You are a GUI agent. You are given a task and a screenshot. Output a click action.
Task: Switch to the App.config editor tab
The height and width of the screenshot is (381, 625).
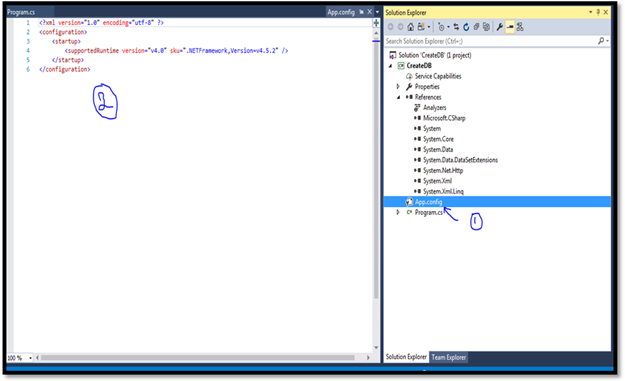341,12
